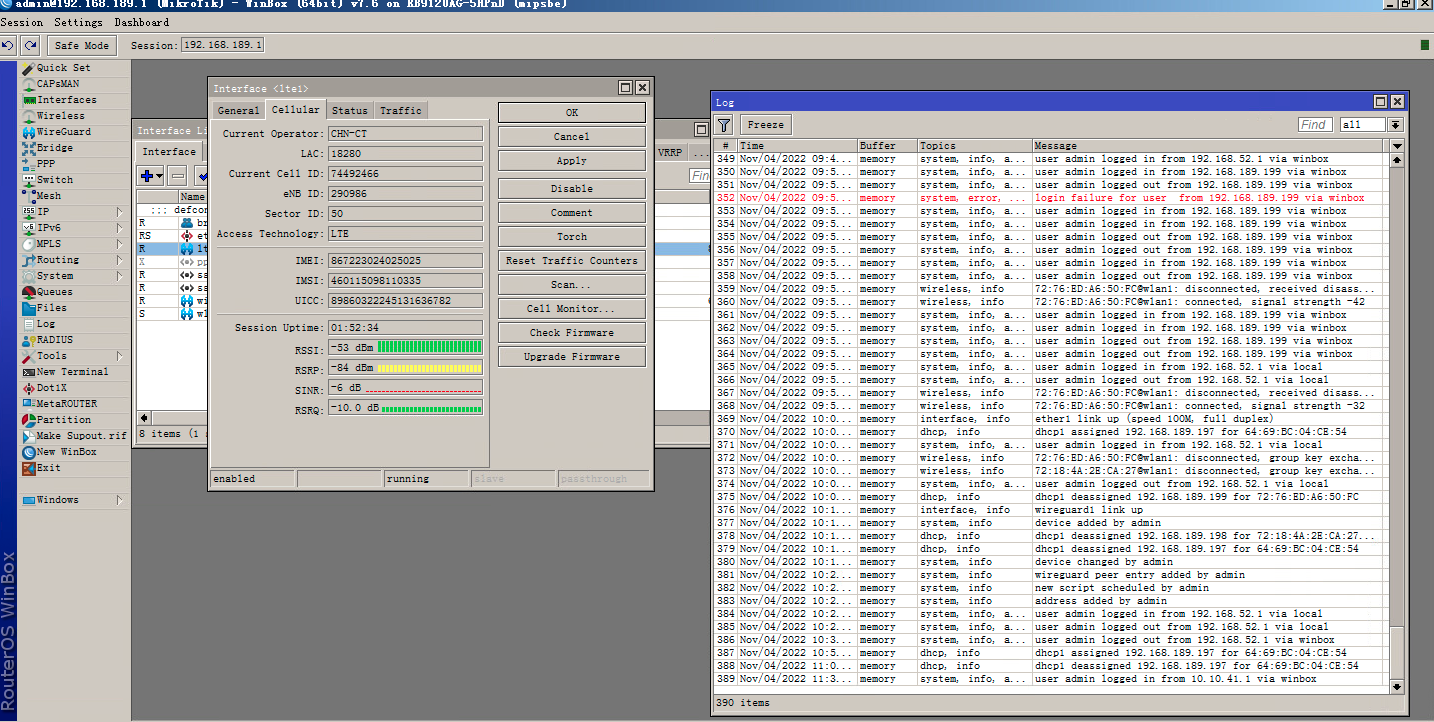Switch to the General tab
The height and width of the screenshot is (722, 1434).
coord(238,110)
